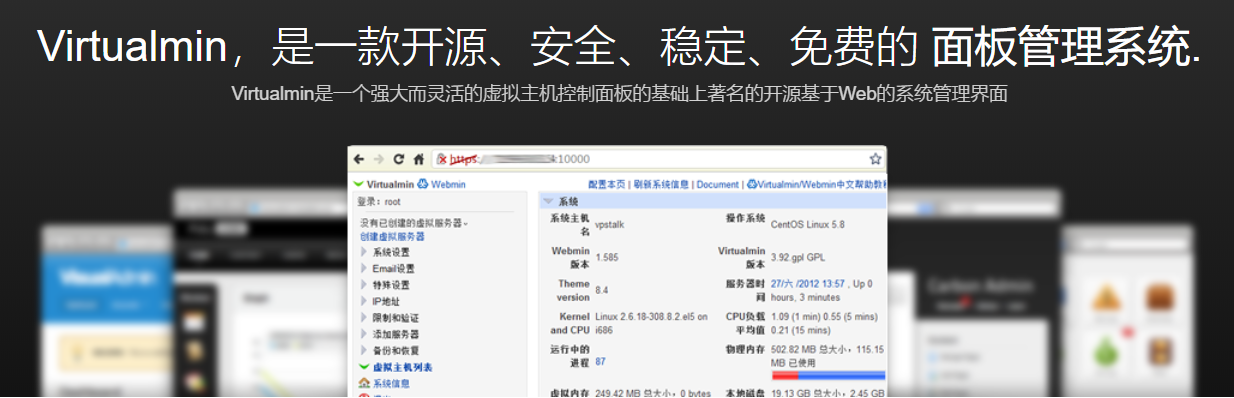Open 虚拟主机列表 in the sidebar
Image resolution: width=1234 pixels, height=398 pixels.
coord(395,367)
